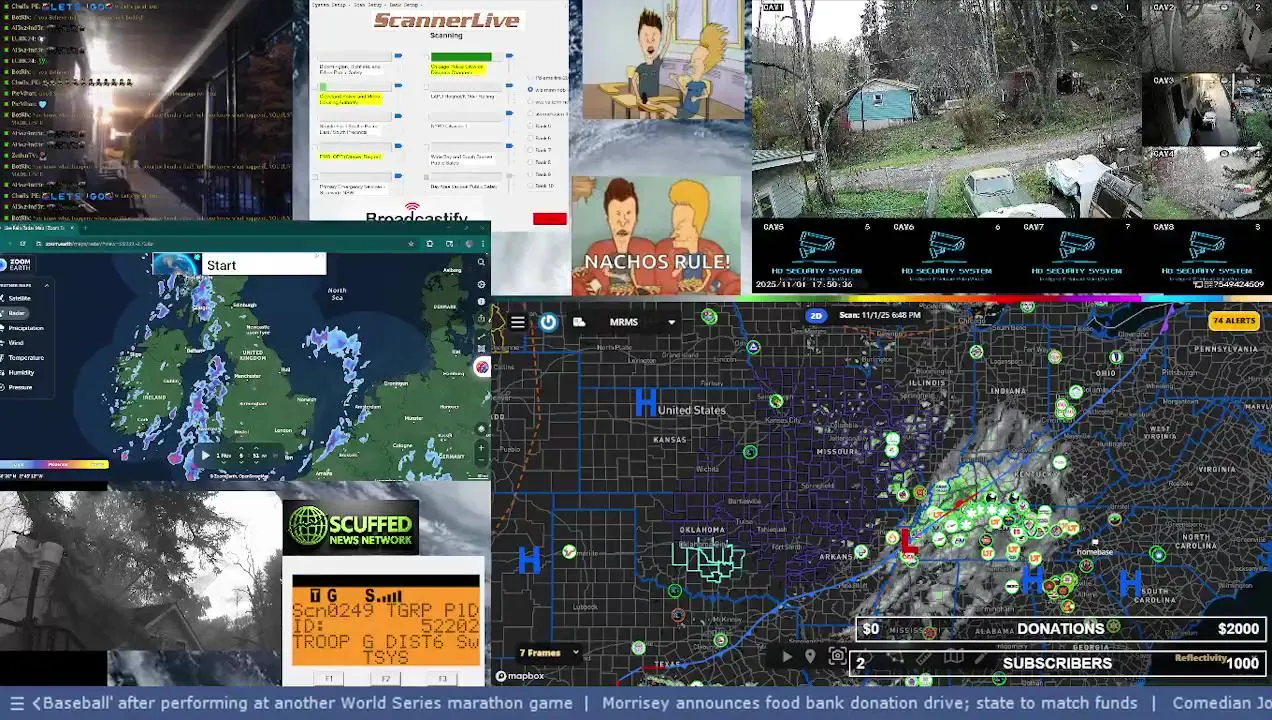Bookmark the page with the browser star icon
Image resolution: width=1272 pixels, height=720 pixels.
(411, 244)
